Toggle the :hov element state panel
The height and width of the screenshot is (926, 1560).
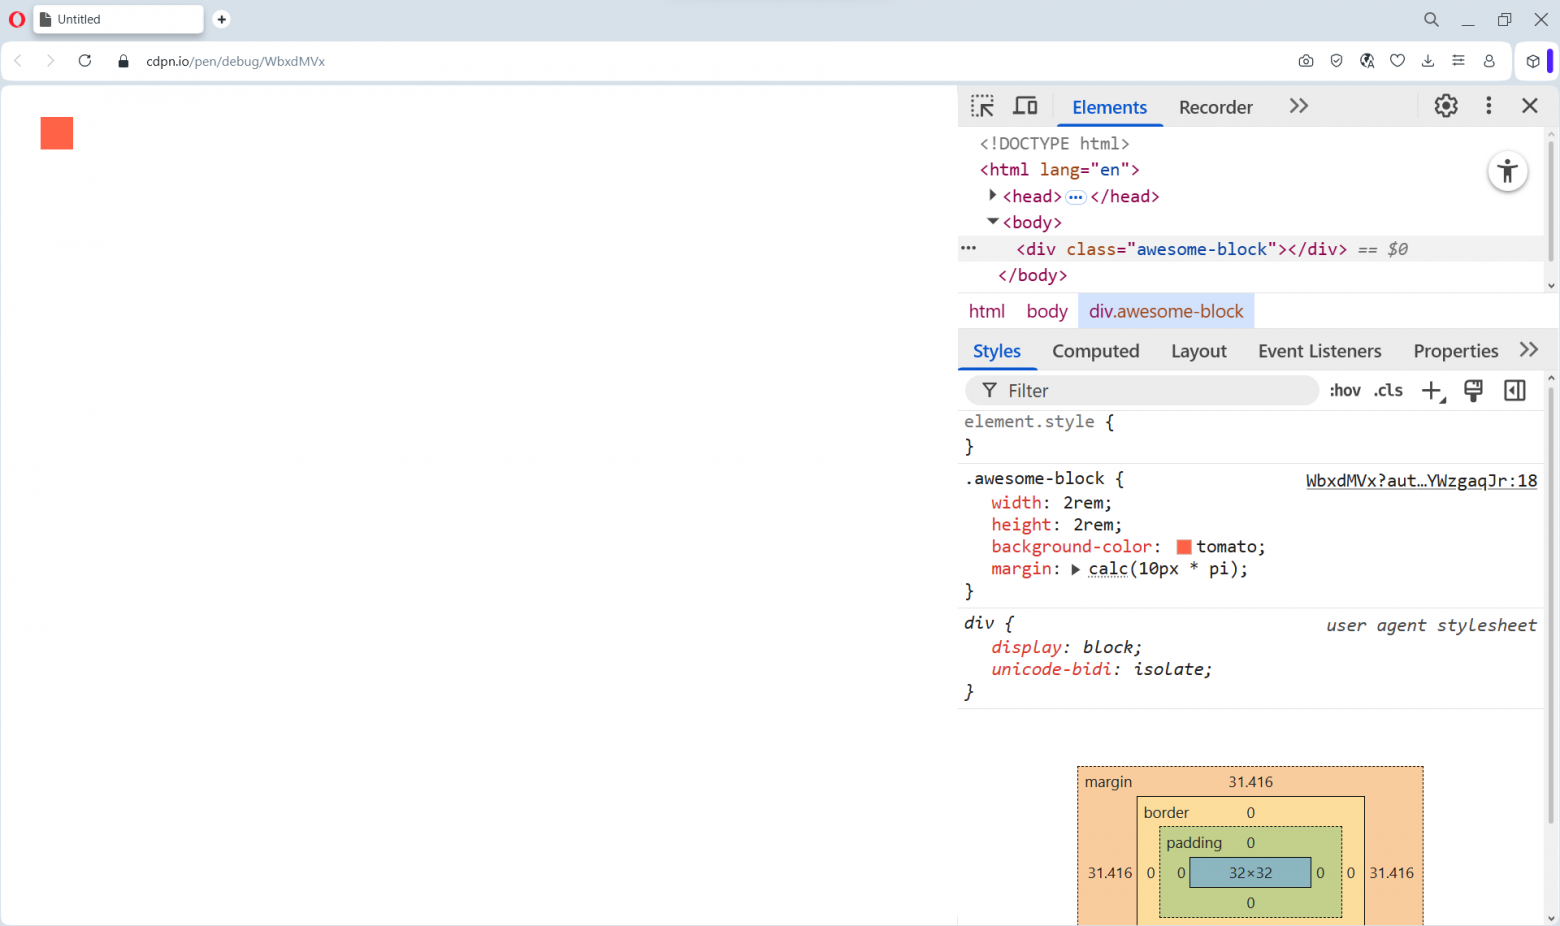pos(1344,391)
